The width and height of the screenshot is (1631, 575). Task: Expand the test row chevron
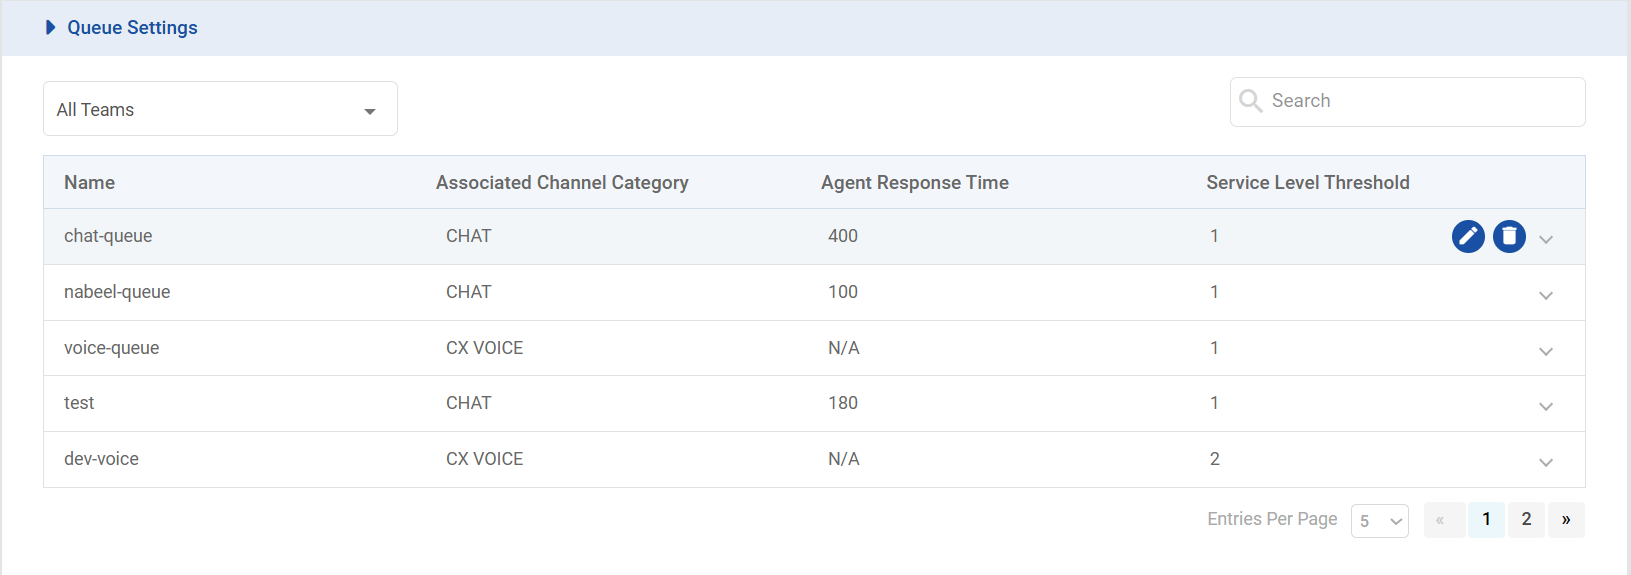[x=1546, y=407]
